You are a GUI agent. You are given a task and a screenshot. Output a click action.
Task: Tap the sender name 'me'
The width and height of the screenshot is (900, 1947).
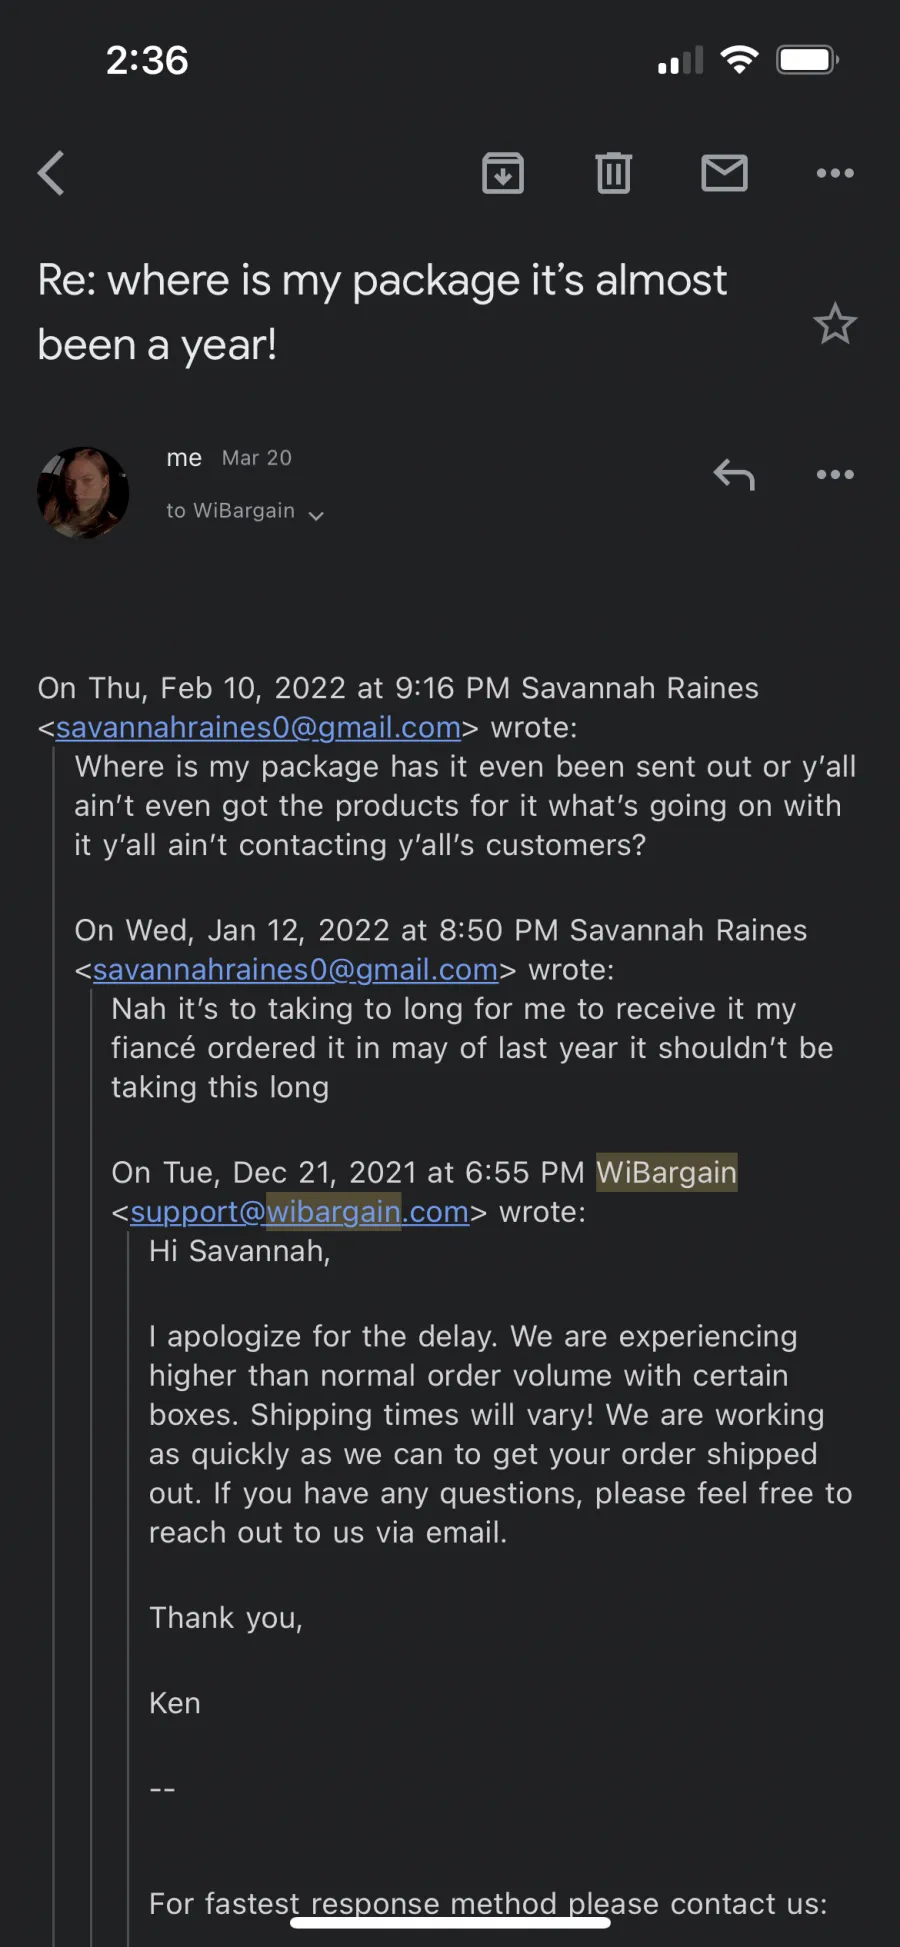point(184,458)
